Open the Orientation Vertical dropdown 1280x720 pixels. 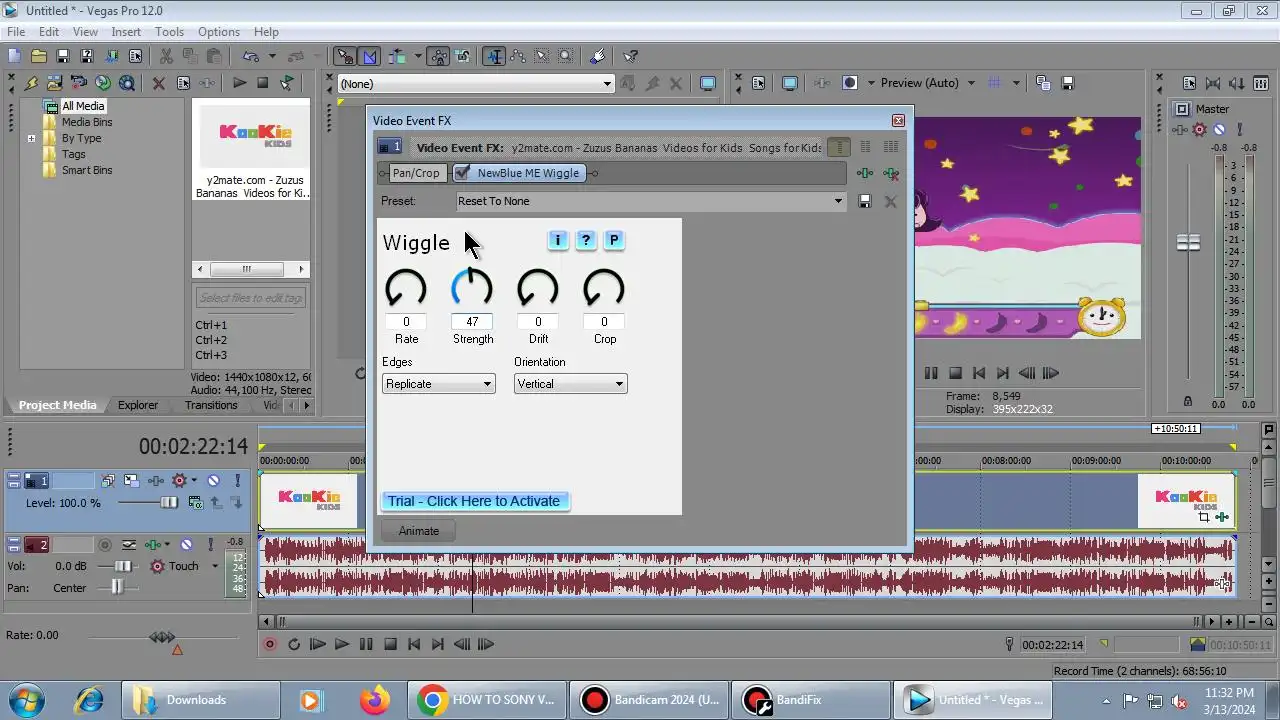click(570, 384)
